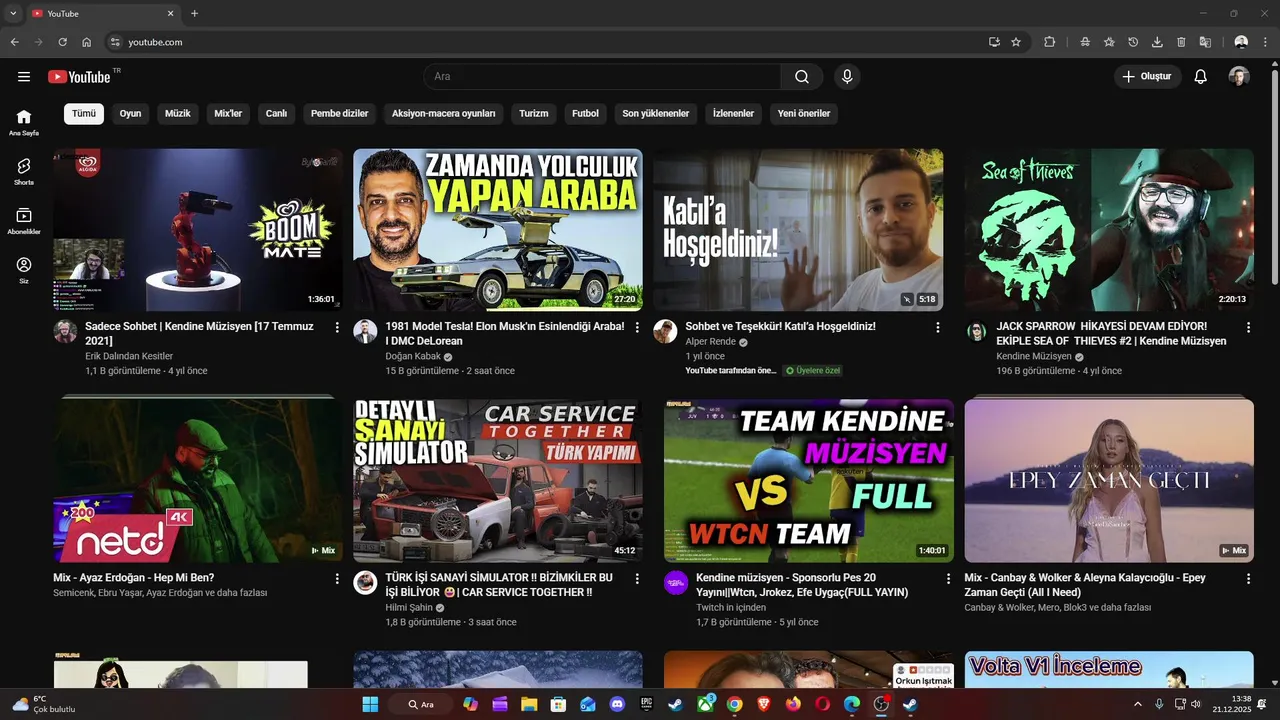Viewport: 1280px width, 720px height.
Task: Open options for JACK SPARROW video
Action: (1248, 327)
